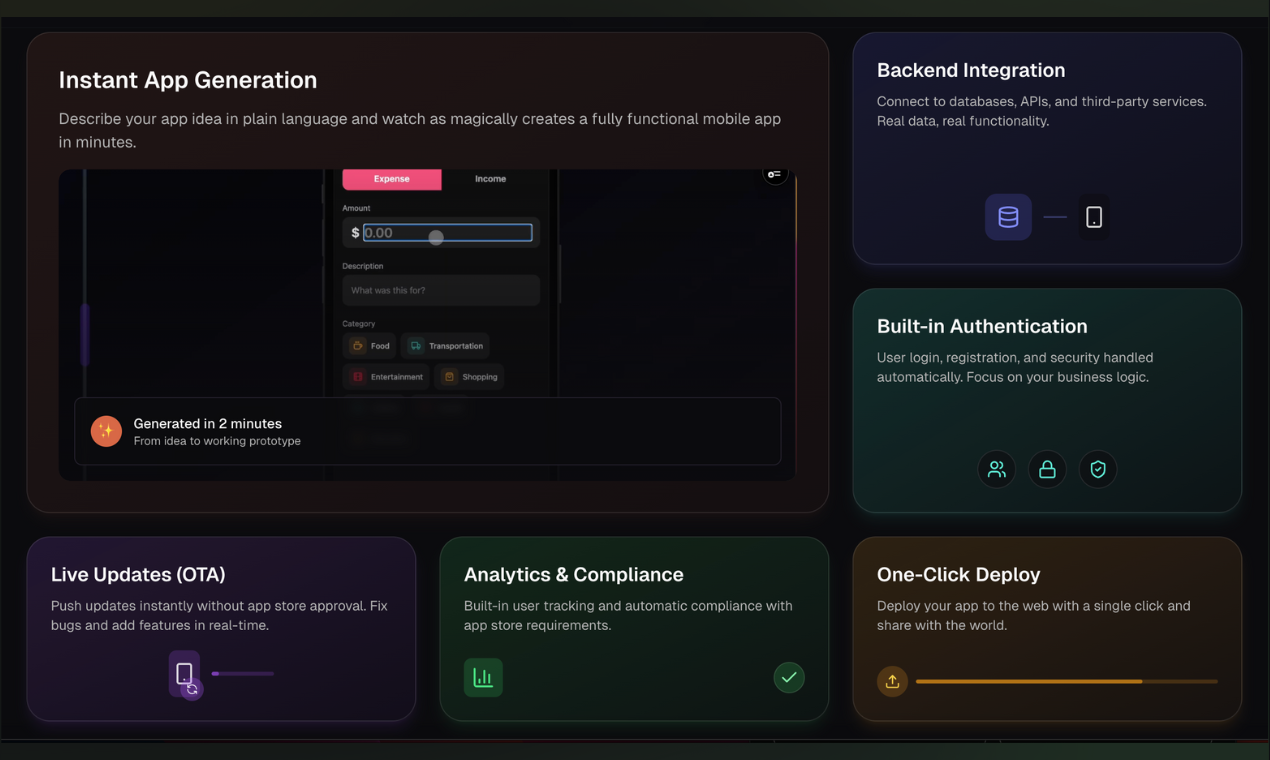Click the users icon in Built-in Authentication
Image resolution: width=1270 pixels, height=760 pixels.
click(x=997, y=469)
